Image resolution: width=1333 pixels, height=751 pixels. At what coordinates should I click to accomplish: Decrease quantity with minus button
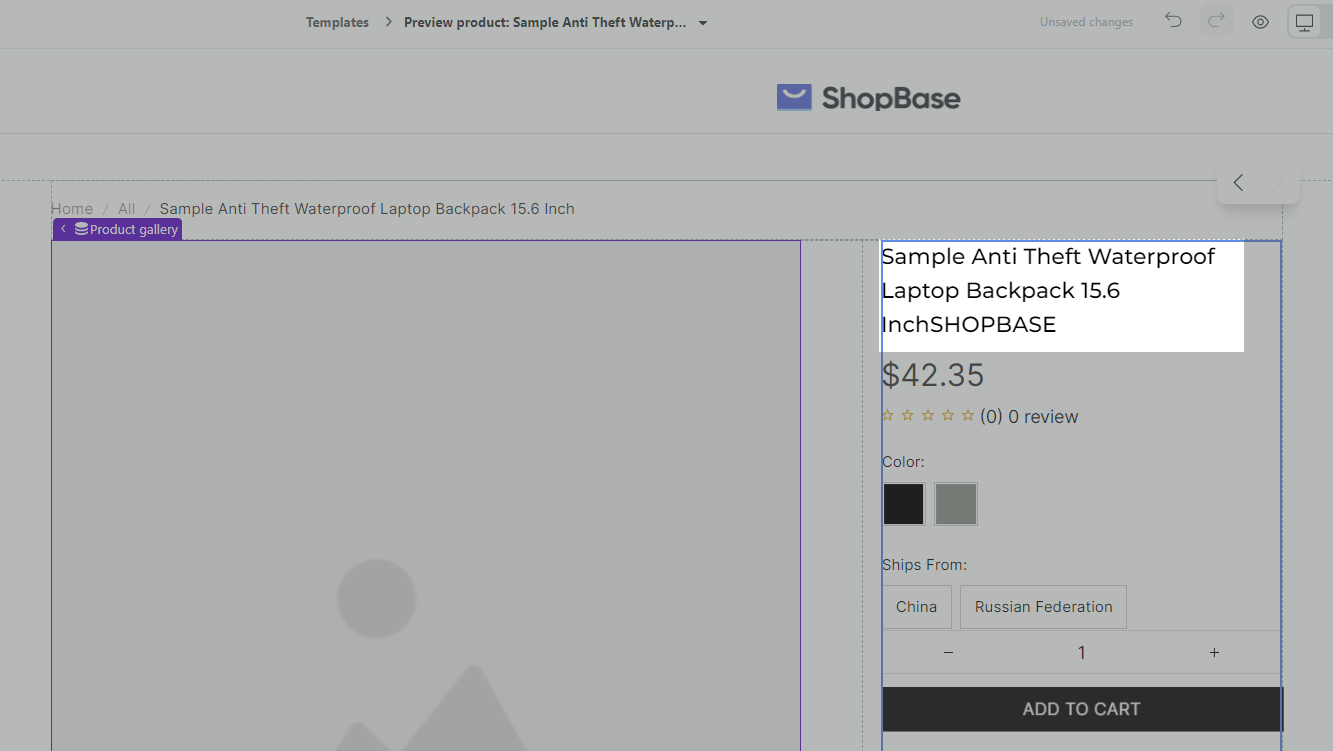point(948,653)
